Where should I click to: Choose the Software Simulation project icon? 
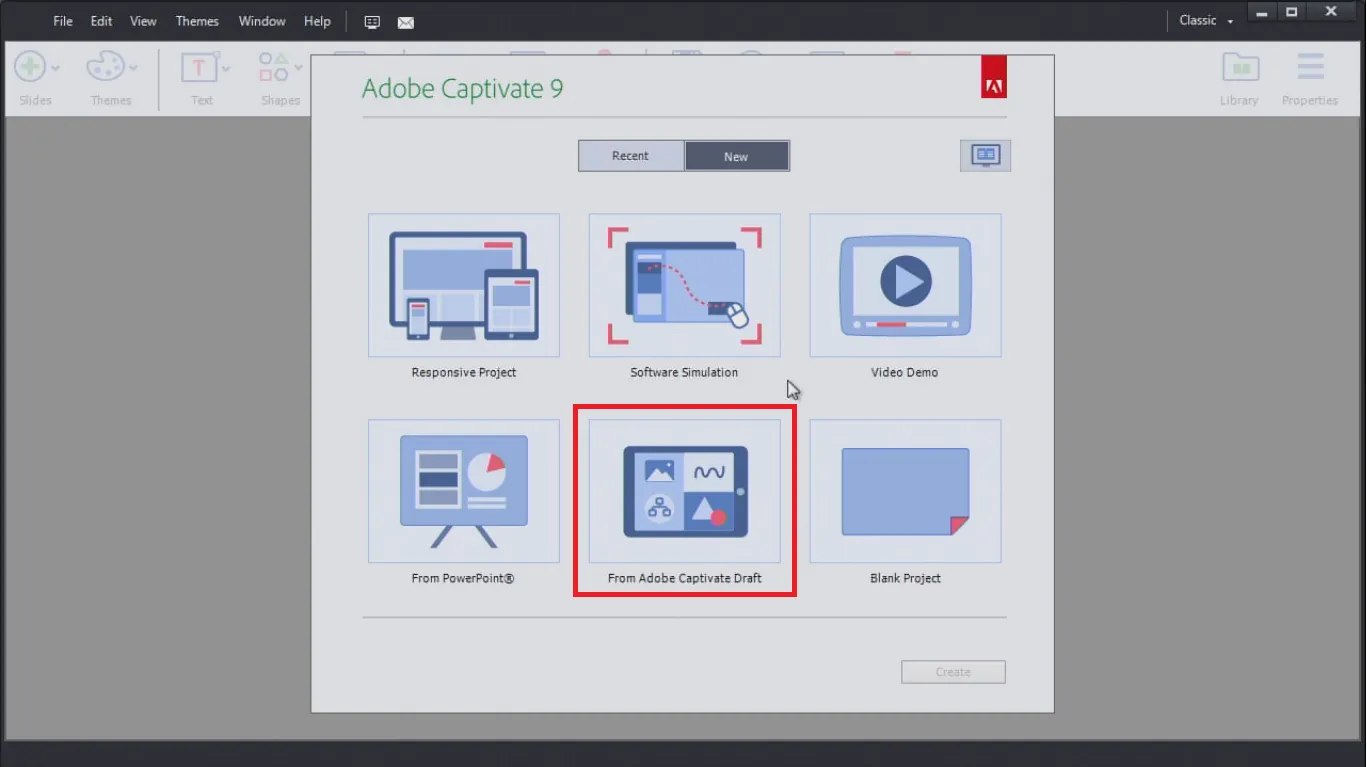[685, 285]
